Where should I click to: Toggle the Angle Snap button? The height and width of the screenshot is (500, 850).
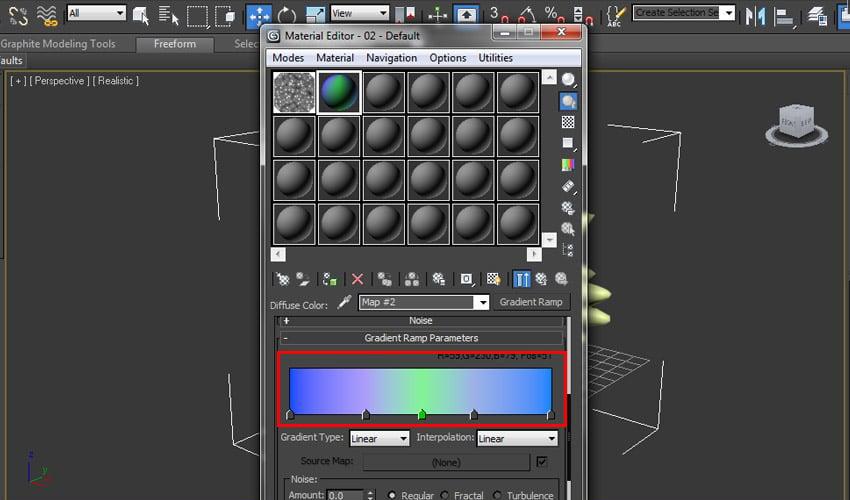tap(526, 15)
